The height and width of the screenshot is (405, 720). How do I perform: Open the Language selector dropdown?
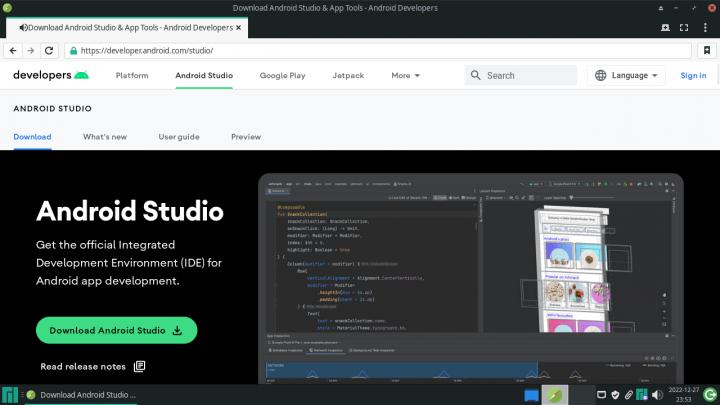pyautogui.click(x=627, y=75)
